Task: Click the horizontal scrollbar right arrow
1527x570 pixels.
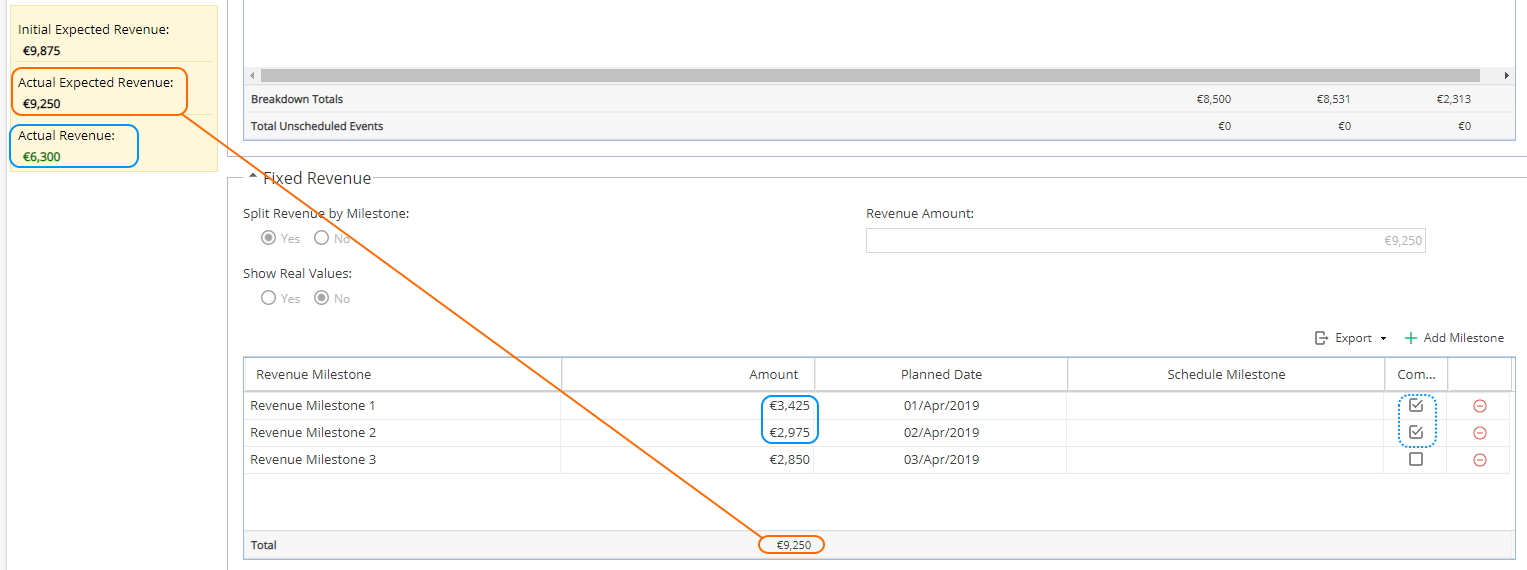Action: click(1507, 75)
